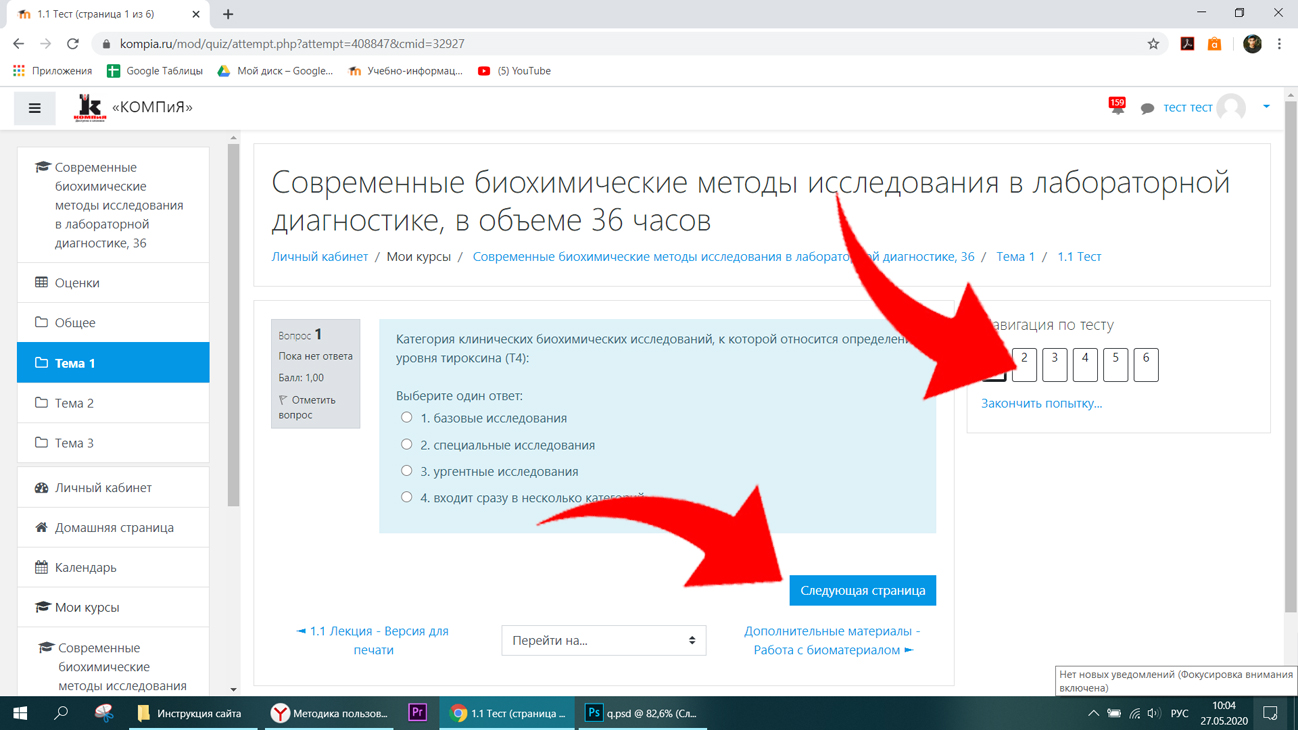Open the Adobe Acrobat extension icon
This screenshot has height=730, width=1298.
(x=1187, y=44)
